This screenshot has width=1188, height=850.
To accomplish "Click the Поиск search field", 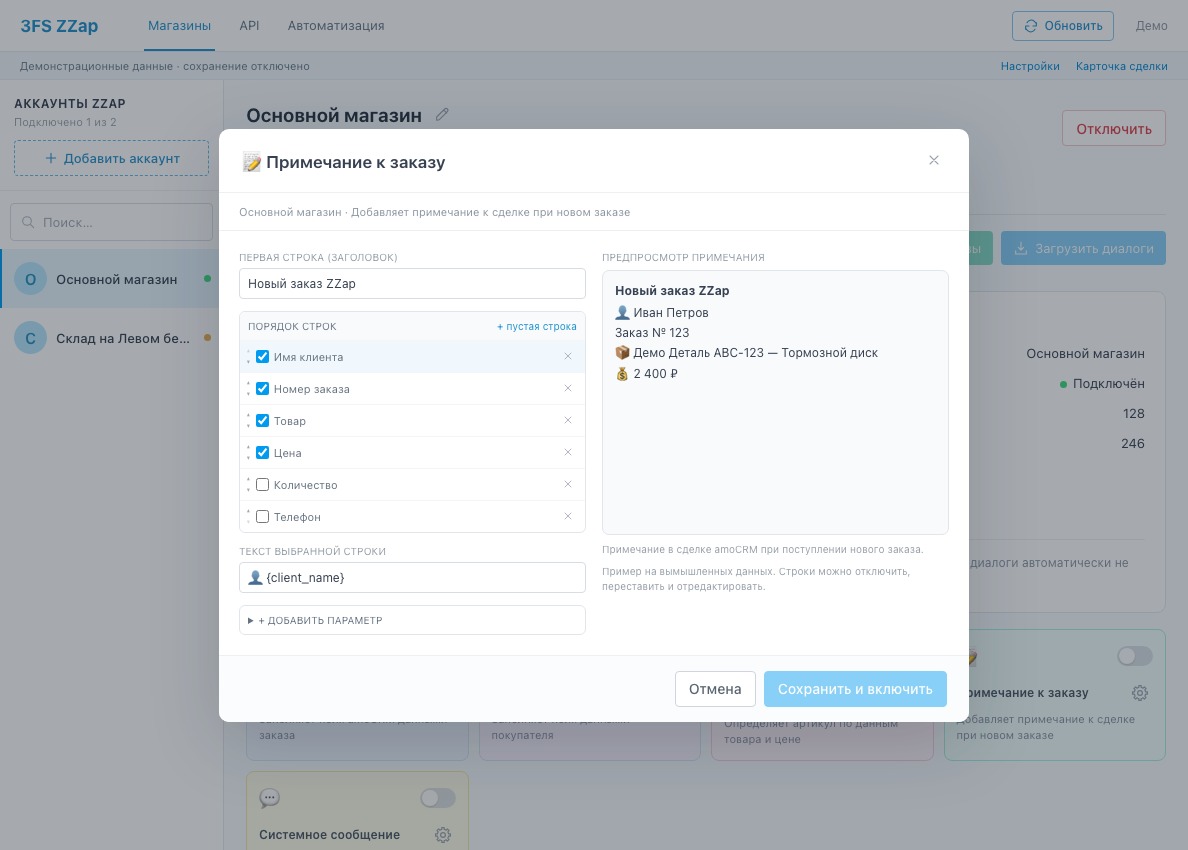I will coord(111,222).
